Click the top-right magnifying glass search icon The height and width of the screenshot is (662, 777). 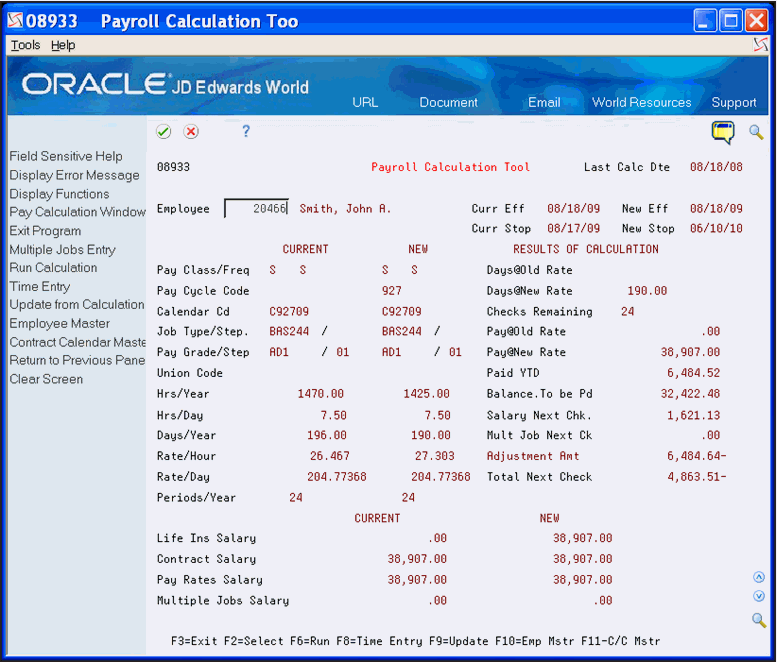pos(756,132)
